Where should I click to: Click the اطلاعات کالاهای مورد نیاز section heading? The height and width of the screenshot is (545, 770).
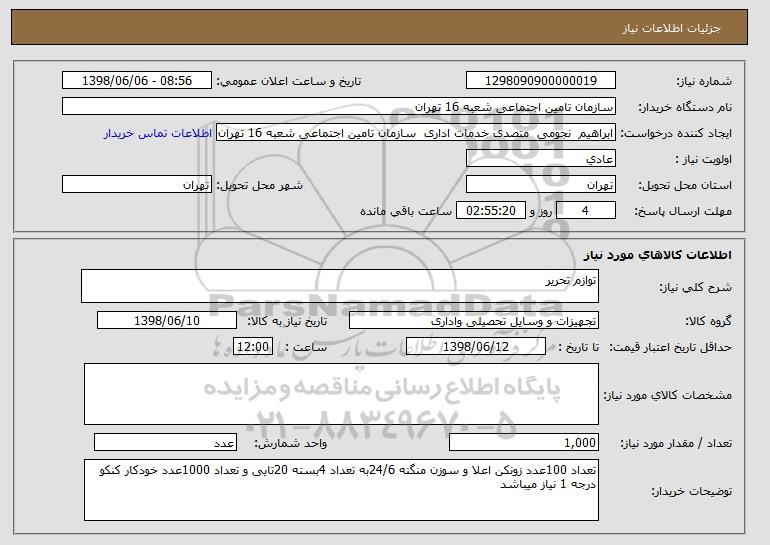coord(658,255)
